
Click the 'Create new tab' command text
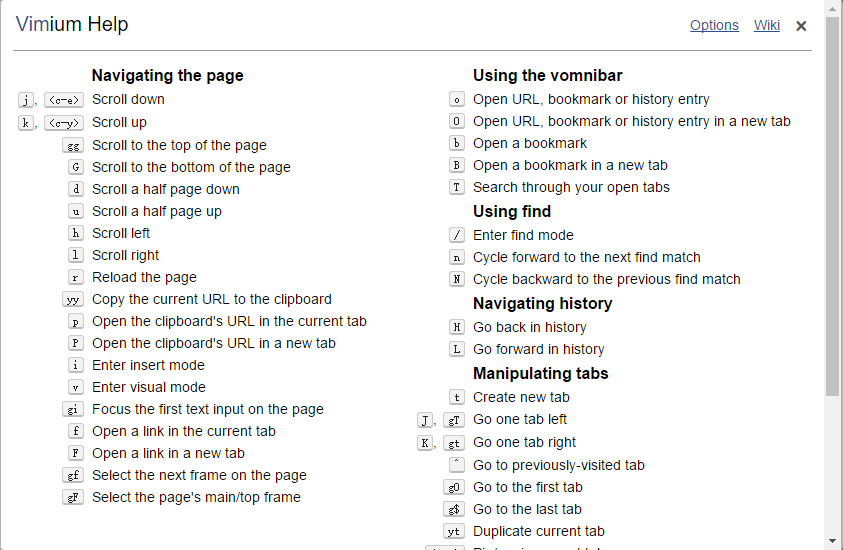pos(521,397)
